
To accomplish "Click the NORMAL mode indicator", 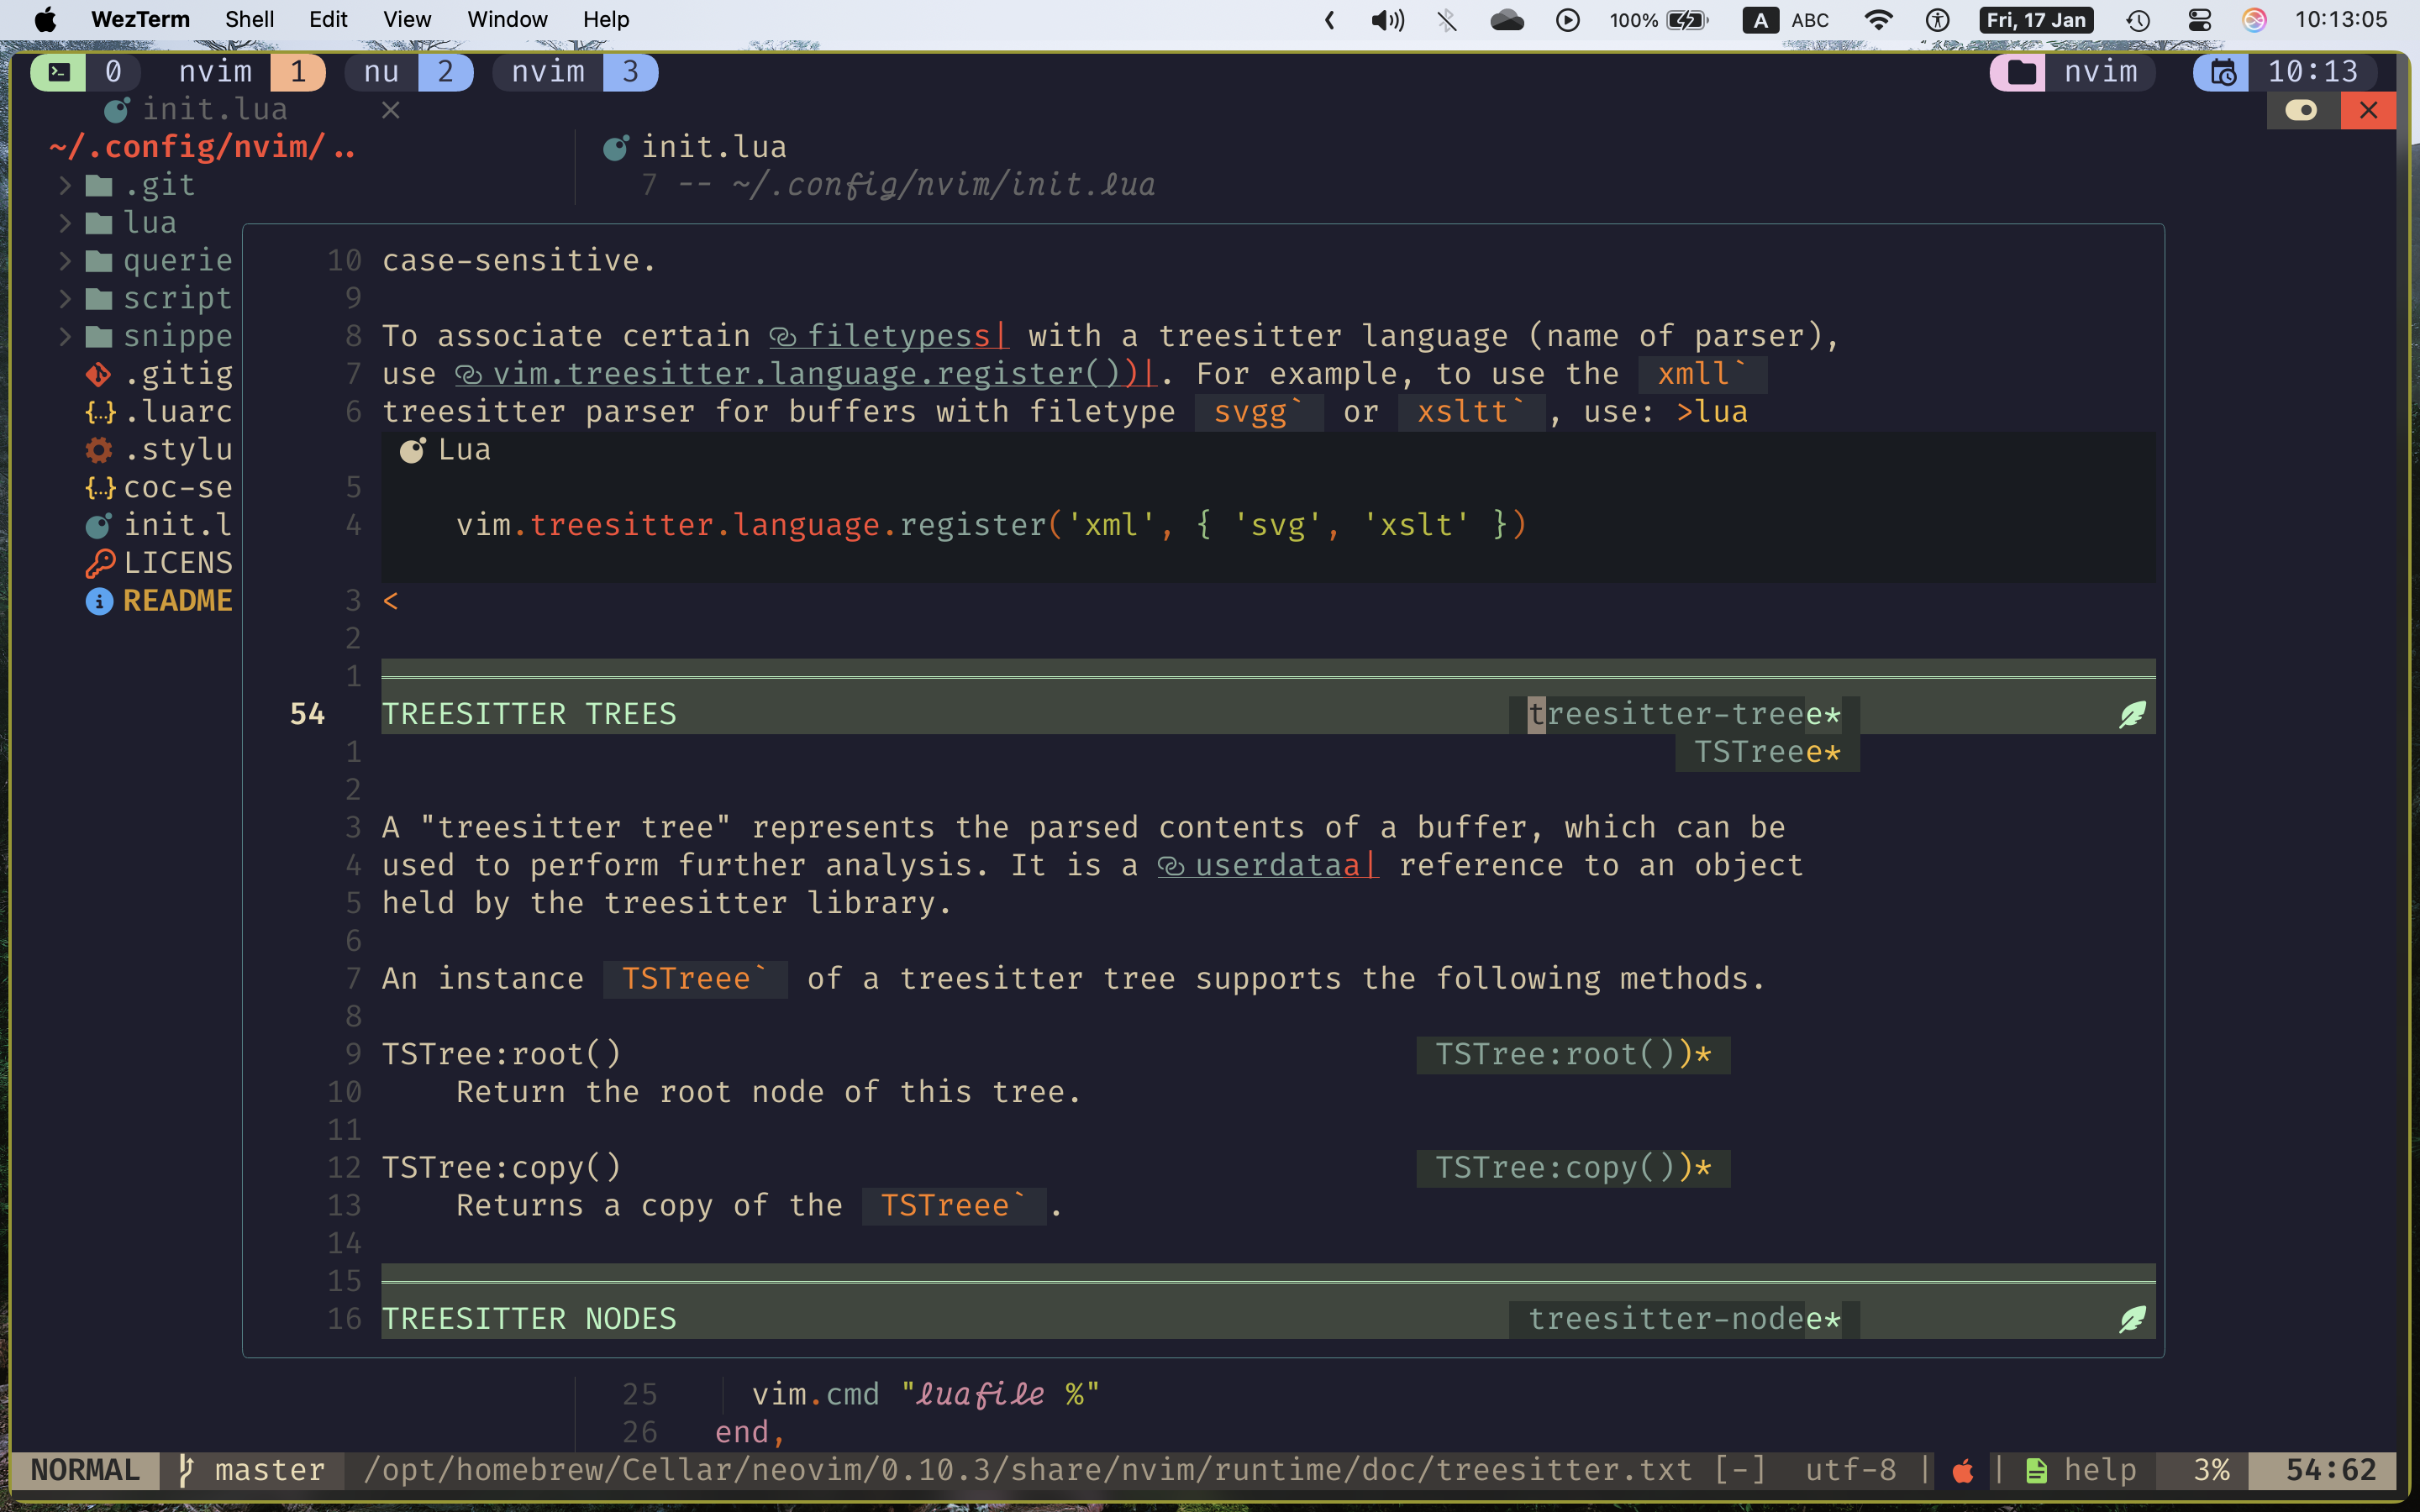I will coord(85,1470).
